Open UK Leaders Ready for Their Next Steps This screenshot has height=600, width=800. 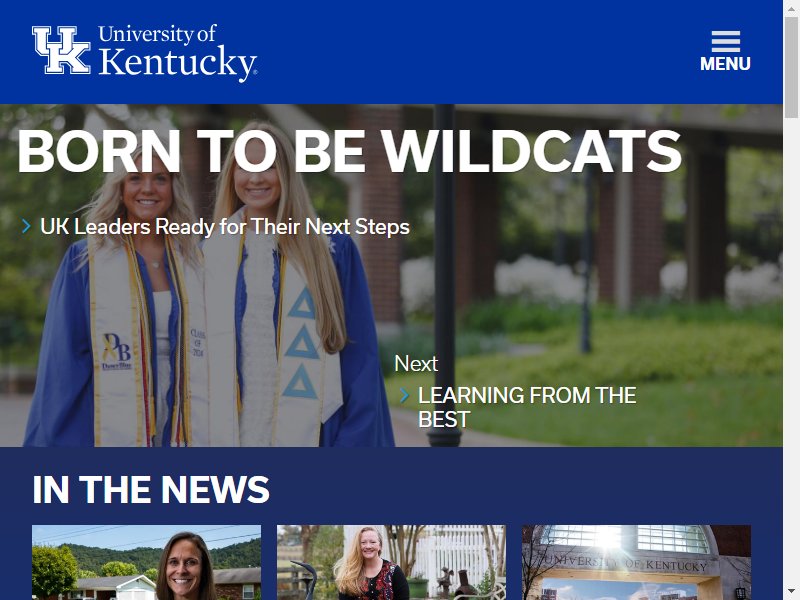224,227
